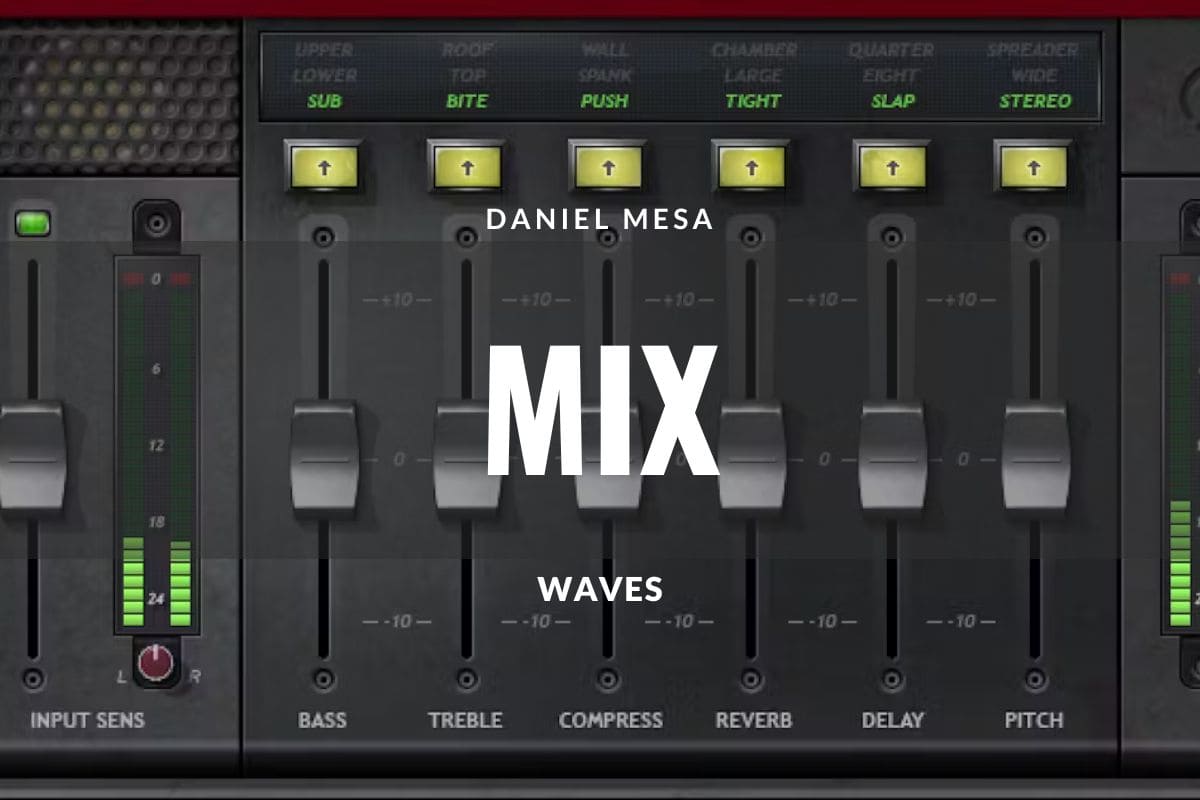Click the PITCH label under the fader
This screenshot has width=1200, height=800.
pos(1034,720)
